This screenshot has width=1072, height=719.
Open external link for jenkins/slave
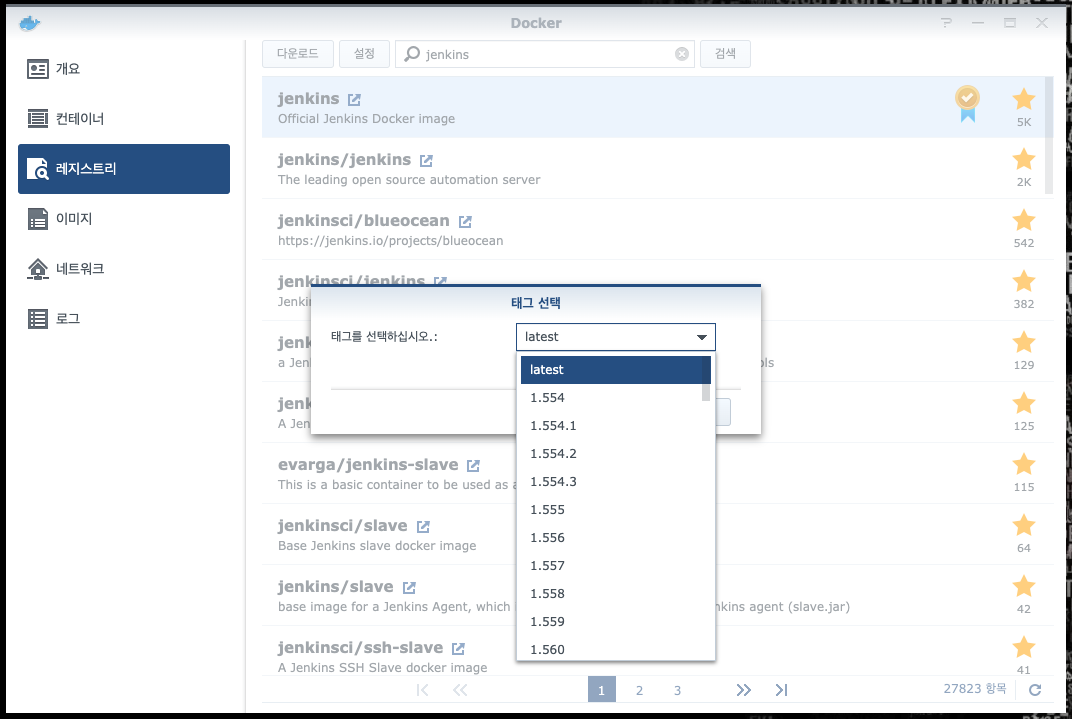[x=409, y=587]
